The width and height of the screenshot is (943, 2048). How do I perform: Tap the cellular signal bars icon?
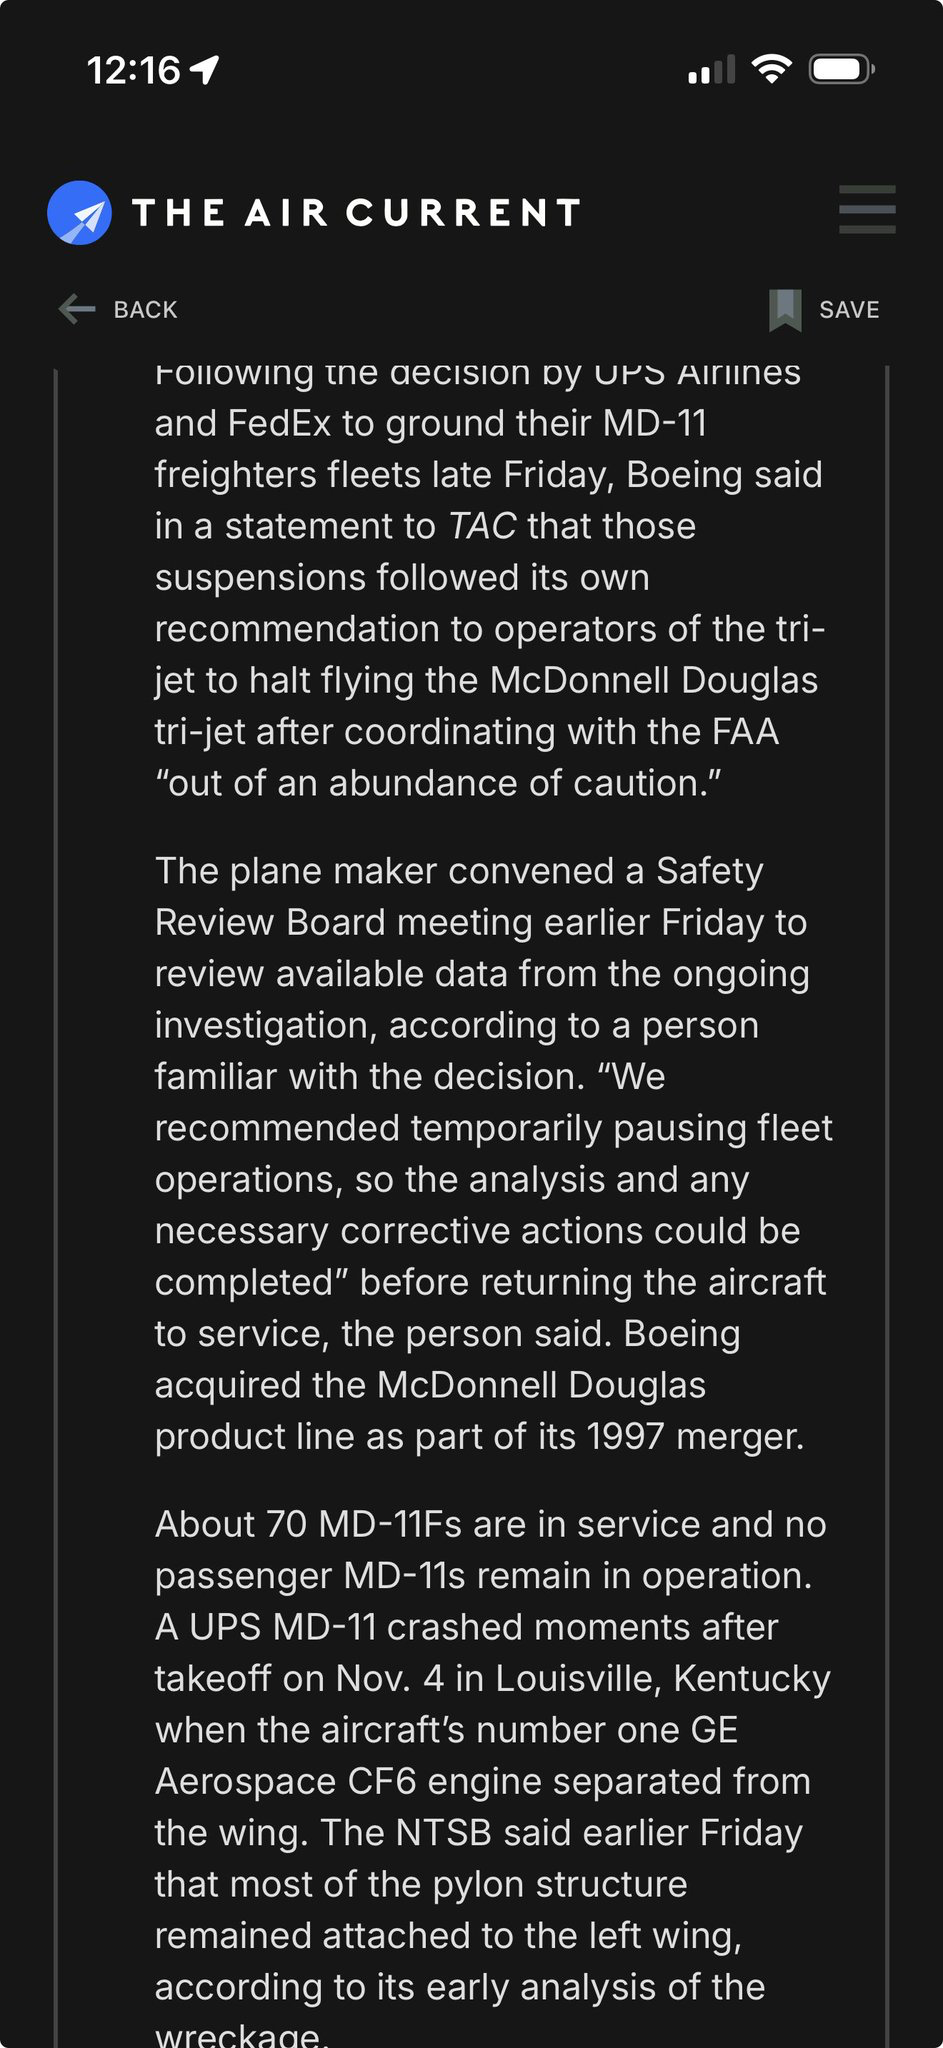point(711,70)
